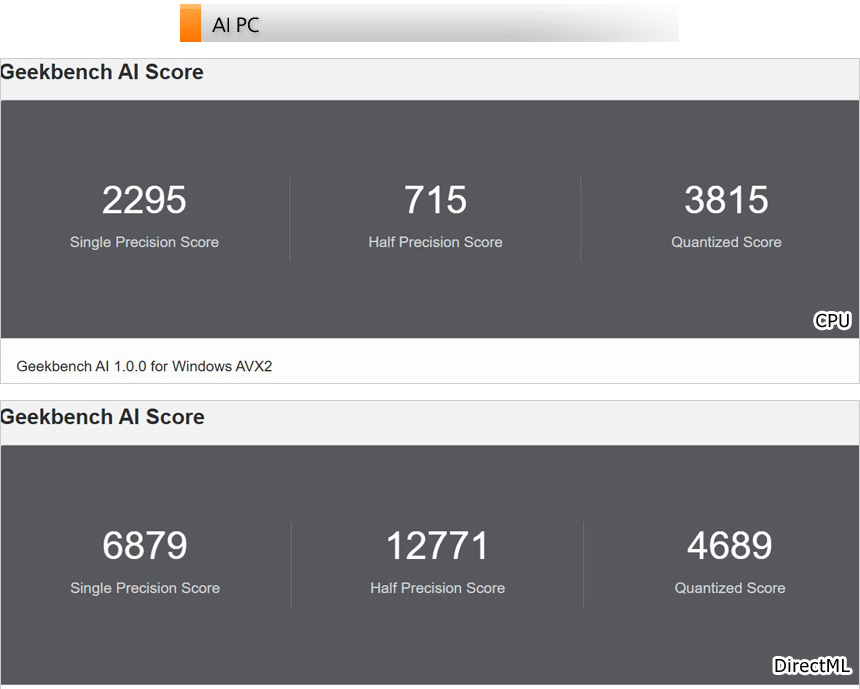The width and height of the screenshot is (860, 689).
Task: Click the 6879 score value
Action: click(144, 546)
